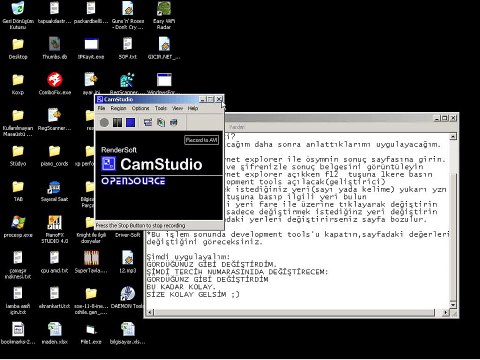
Task: Select the DAEMON Tools shortcut icon
Action: pyautogui.click(x=127, y=294)
